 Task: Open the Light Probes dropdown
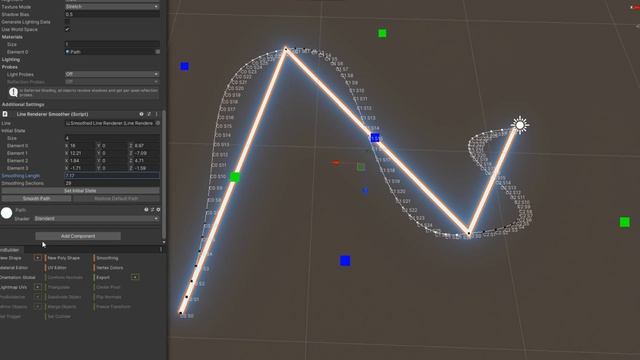click(x=112, y=74)
